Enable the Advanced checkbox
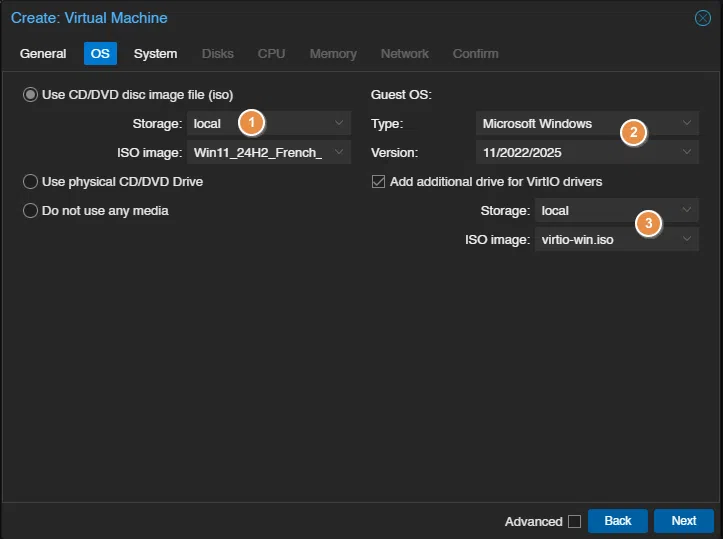The image size is (723, 539). coord(574,521)
